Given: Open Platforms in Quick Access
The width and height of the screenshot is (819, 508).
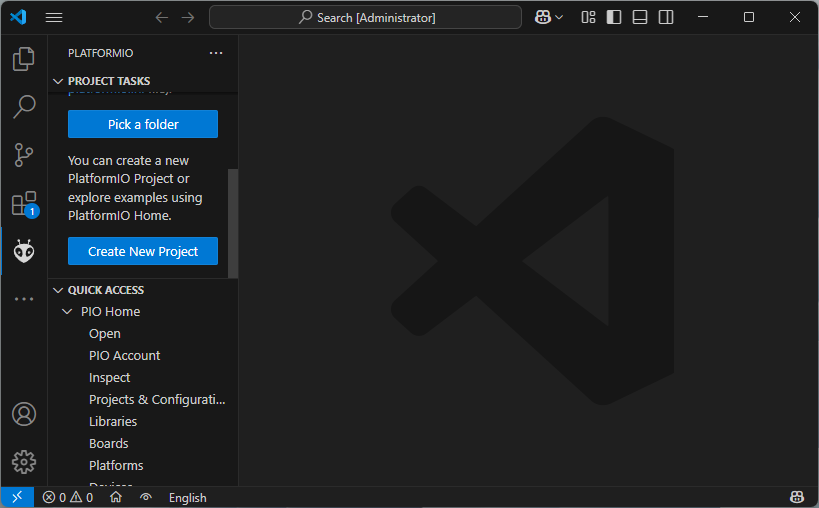Looking at the screenshot, I should 116,465.
